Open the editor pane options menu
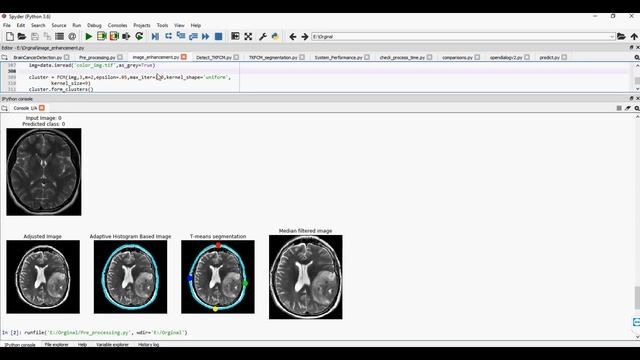Viewport: 640px width, 360px height. (x=637, y=58)
